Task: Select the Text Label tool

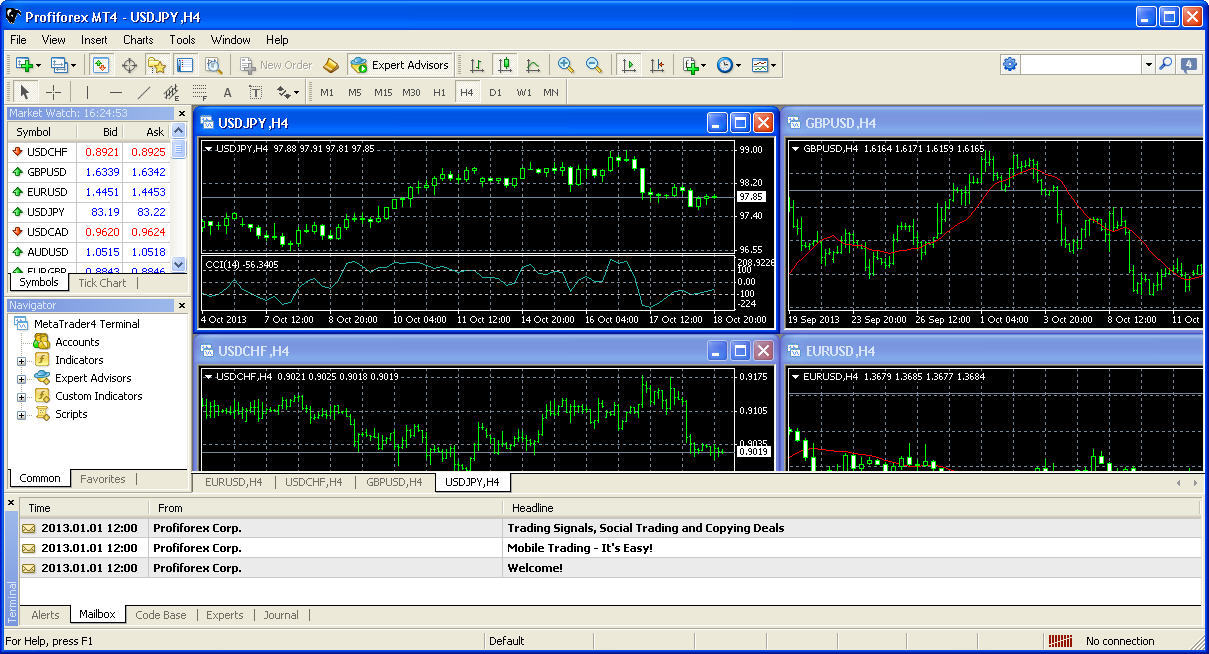Action: click(x=255, y=92)
